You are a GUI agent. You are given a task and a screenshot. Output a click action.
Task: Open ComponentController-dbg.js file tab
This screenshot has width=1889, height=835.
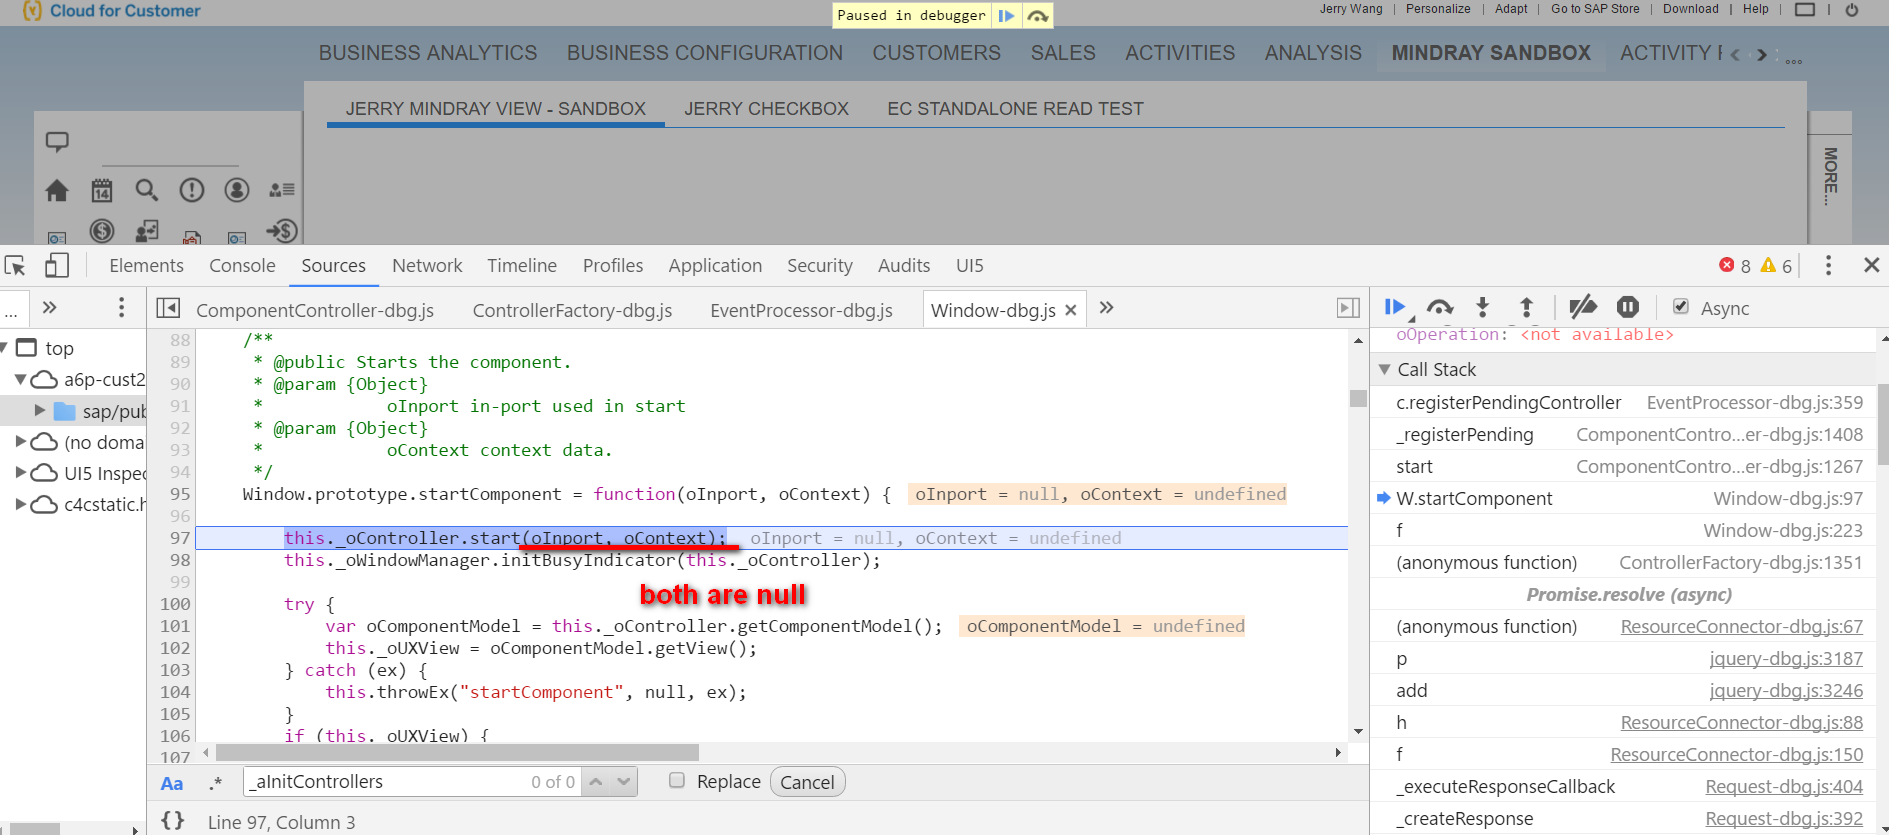(315, 310)
